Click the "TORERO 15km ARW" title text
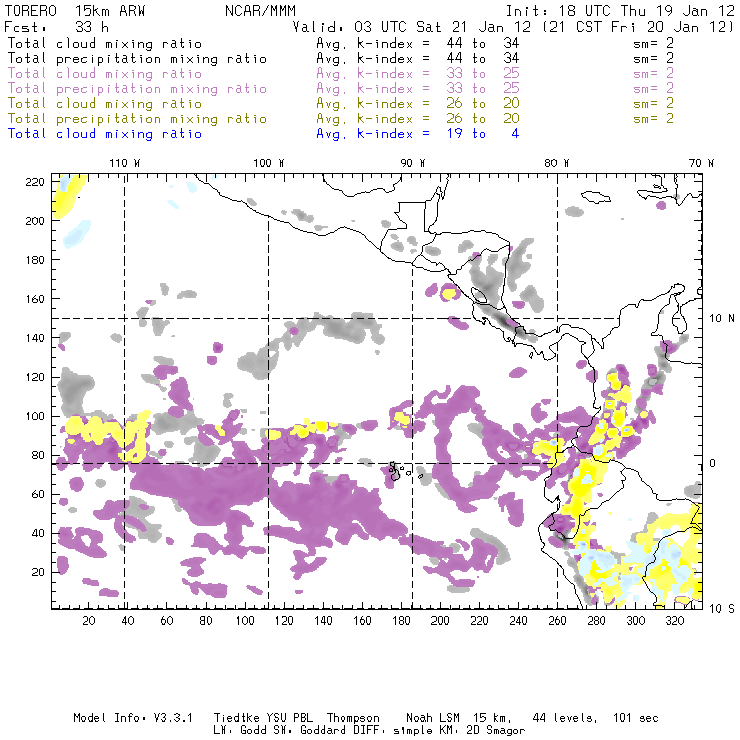Image resolution: width=740 pixels, height=740 pixels. (x=75, y=11)
